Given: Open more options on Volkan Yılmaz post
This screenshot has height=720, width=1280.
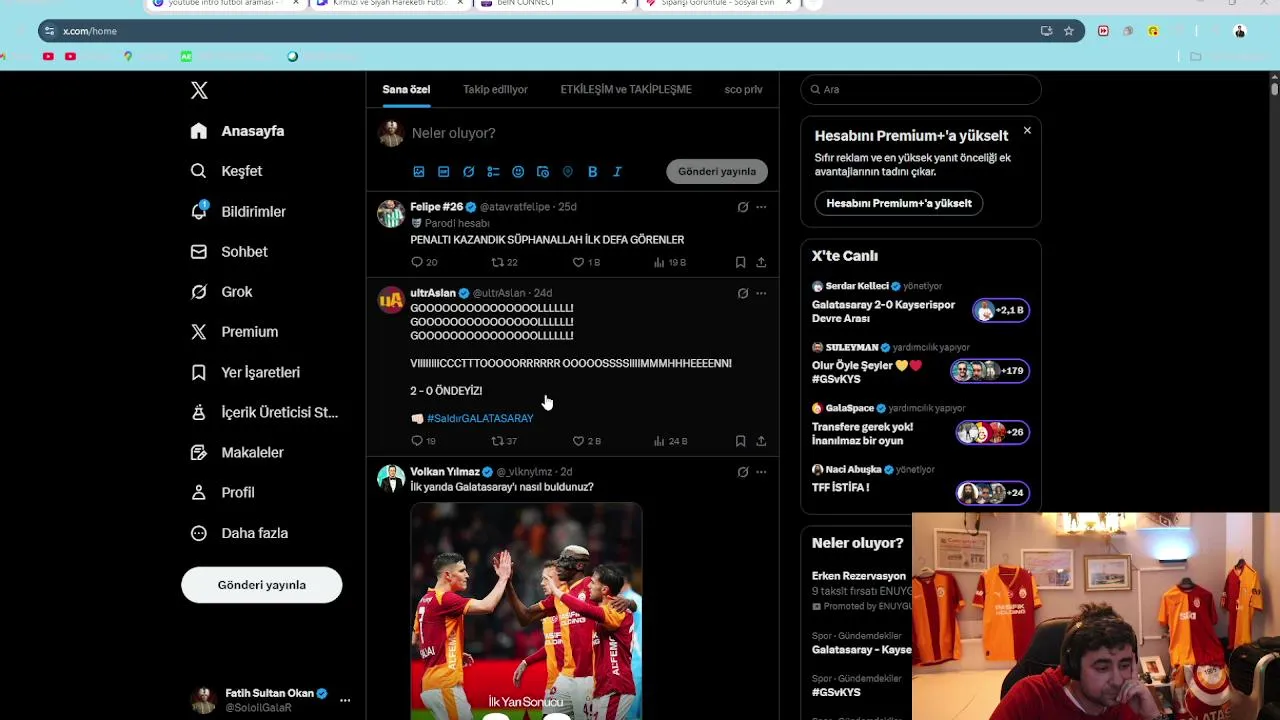Looking at the screenshot, I should tap(761, 472).
